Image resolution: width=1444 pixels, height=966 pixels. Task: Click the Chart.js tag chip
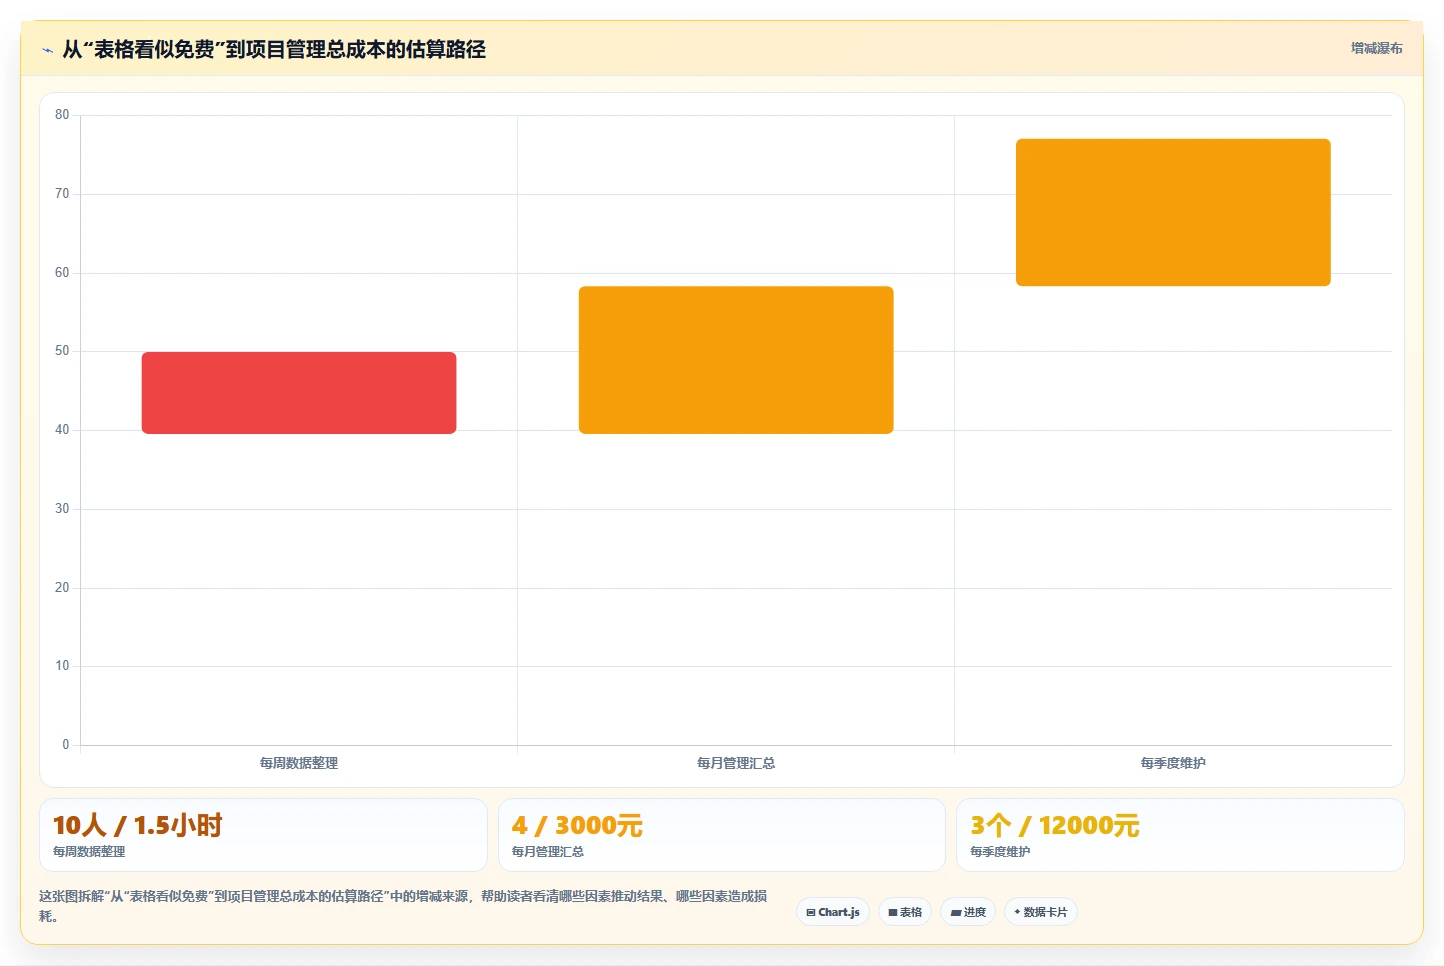[x=833, y=912]
